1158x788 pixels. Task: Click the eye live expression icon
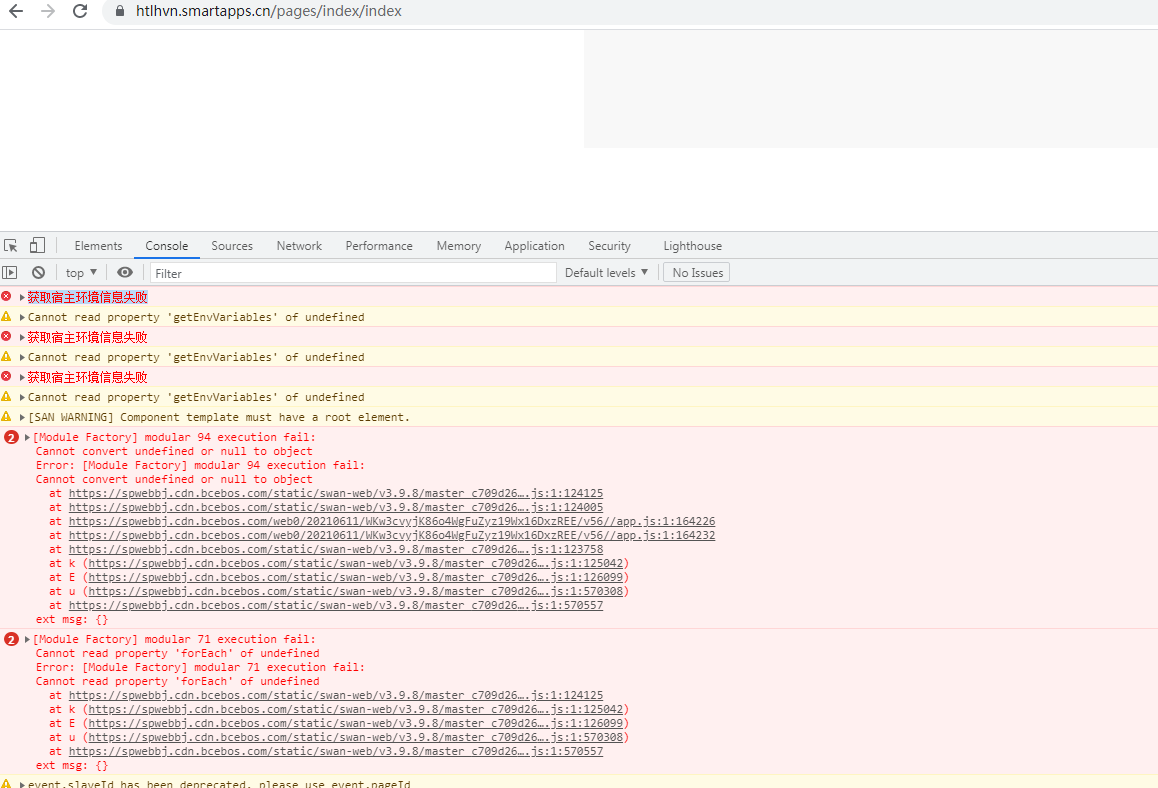click(125, 273)
